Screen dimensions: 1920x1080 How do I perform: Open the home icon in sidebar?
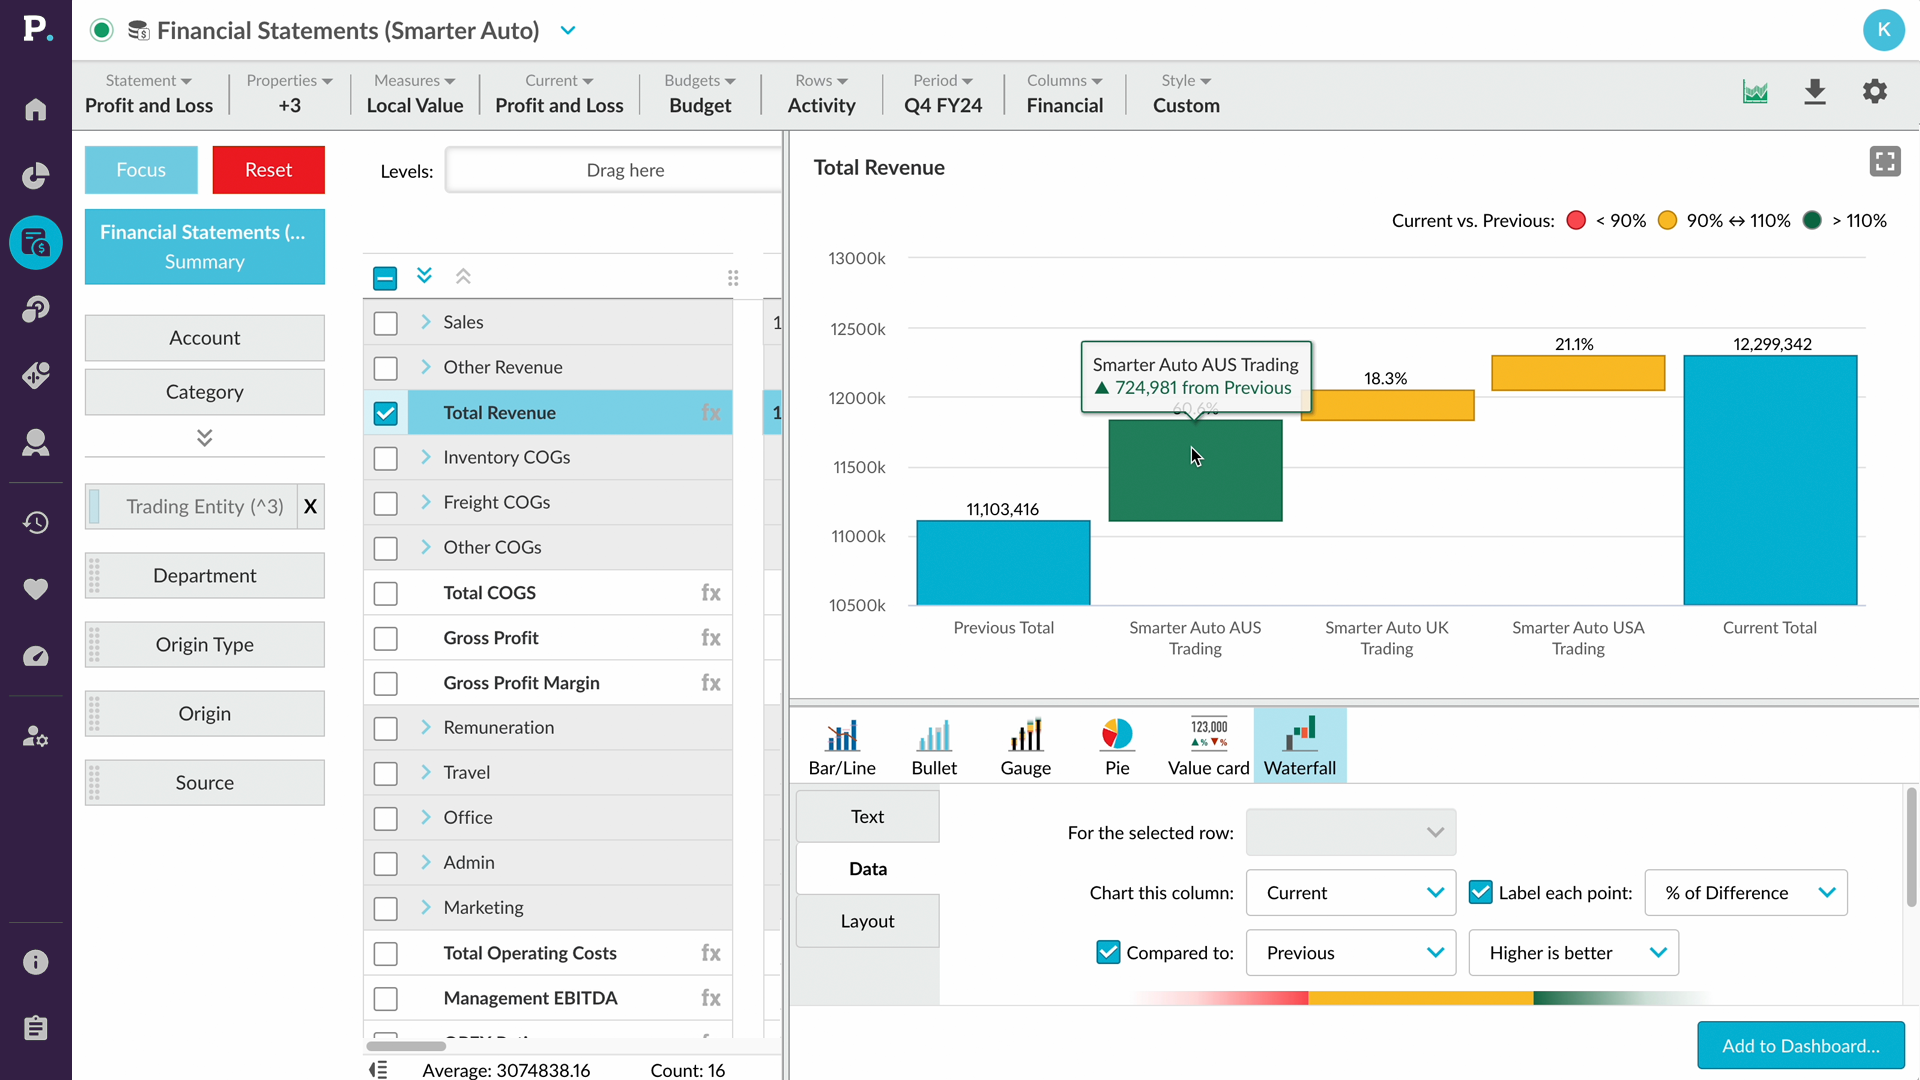pyautogui.click(x=36, y=109)
